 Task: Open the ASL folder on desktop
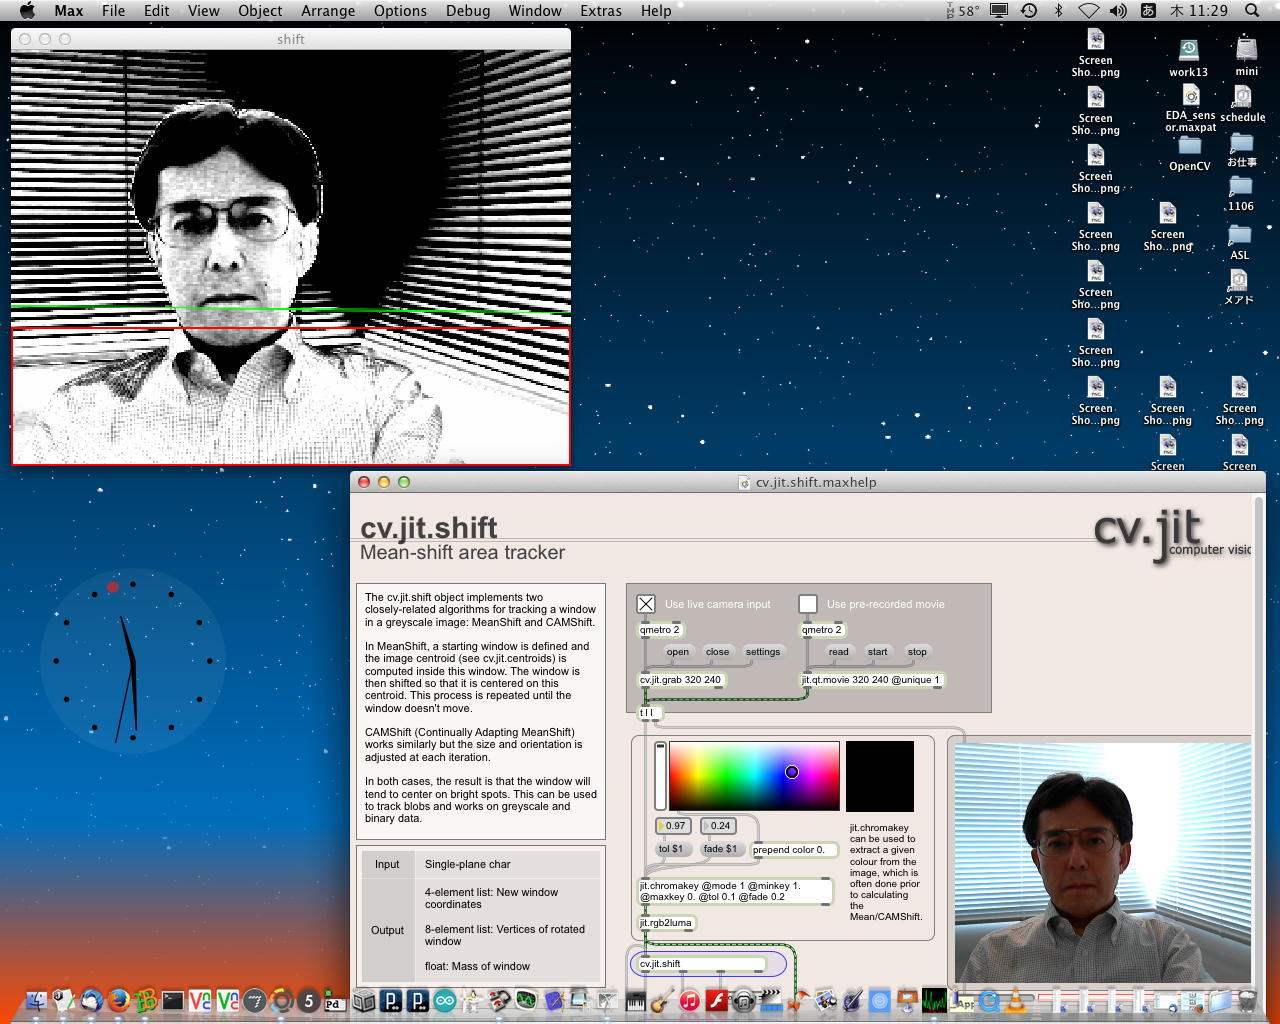tap(1240, 235)
